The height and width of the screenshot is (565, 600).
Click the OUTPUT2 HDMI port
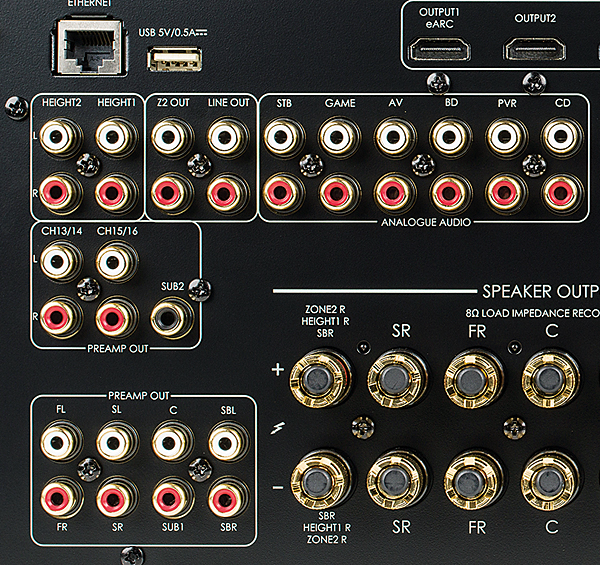535,50
